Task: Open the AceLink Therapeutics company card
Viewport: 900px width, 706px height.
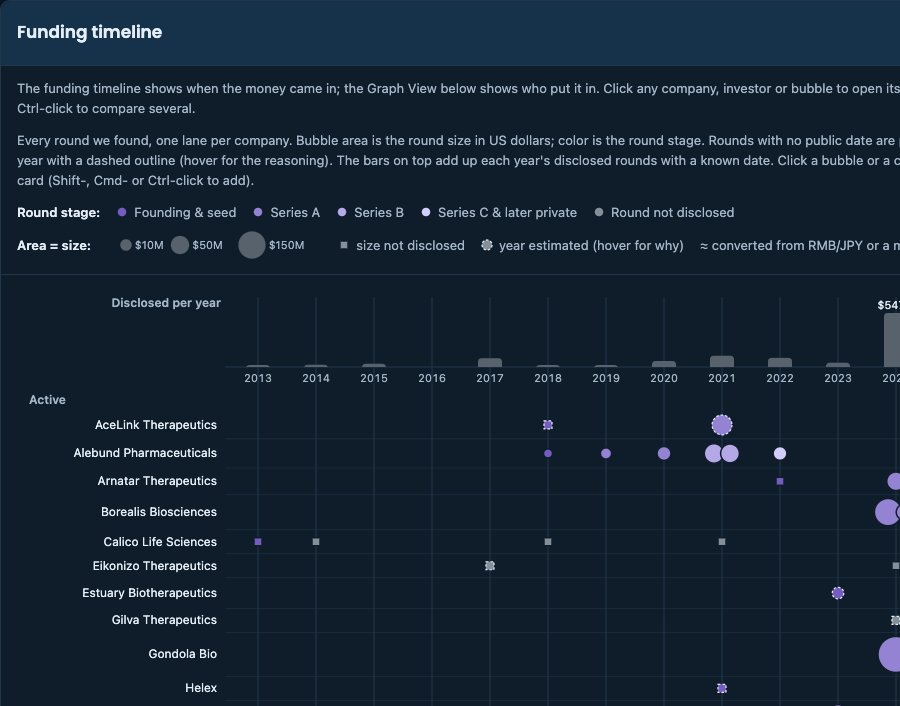Action: click(156, 425)
